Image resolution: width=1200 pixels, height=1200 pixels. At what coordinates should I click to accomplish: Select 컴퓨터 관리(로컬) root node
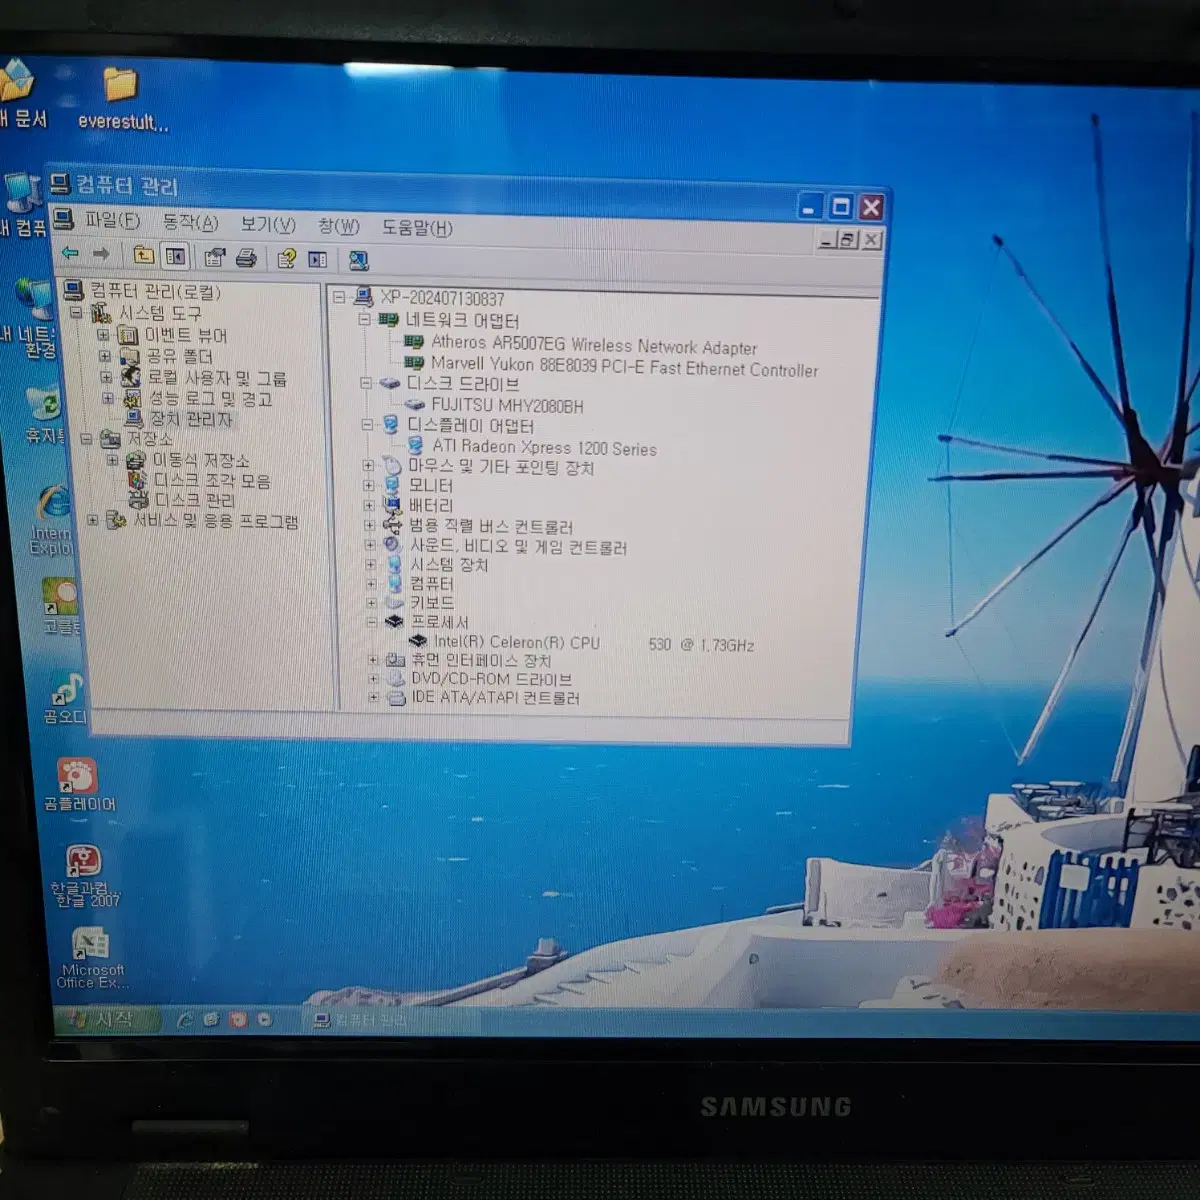(155, 291)
